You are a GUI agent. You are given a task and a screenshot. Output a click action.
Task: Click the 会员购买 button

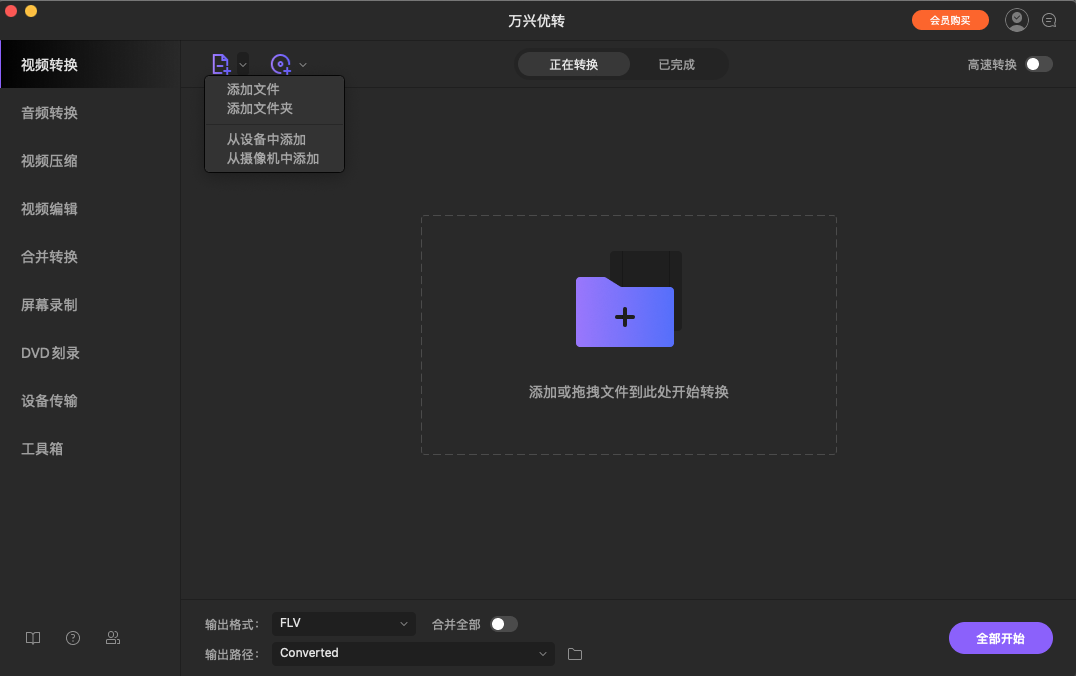949,19
